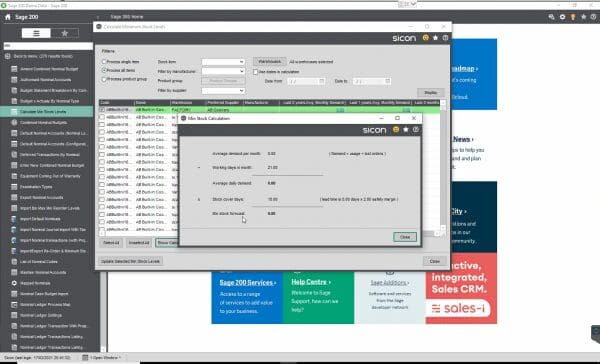
Task: Open Default Nominal Accounts (Nominal Ledger) item icon
Action: (x=14, y=133)
